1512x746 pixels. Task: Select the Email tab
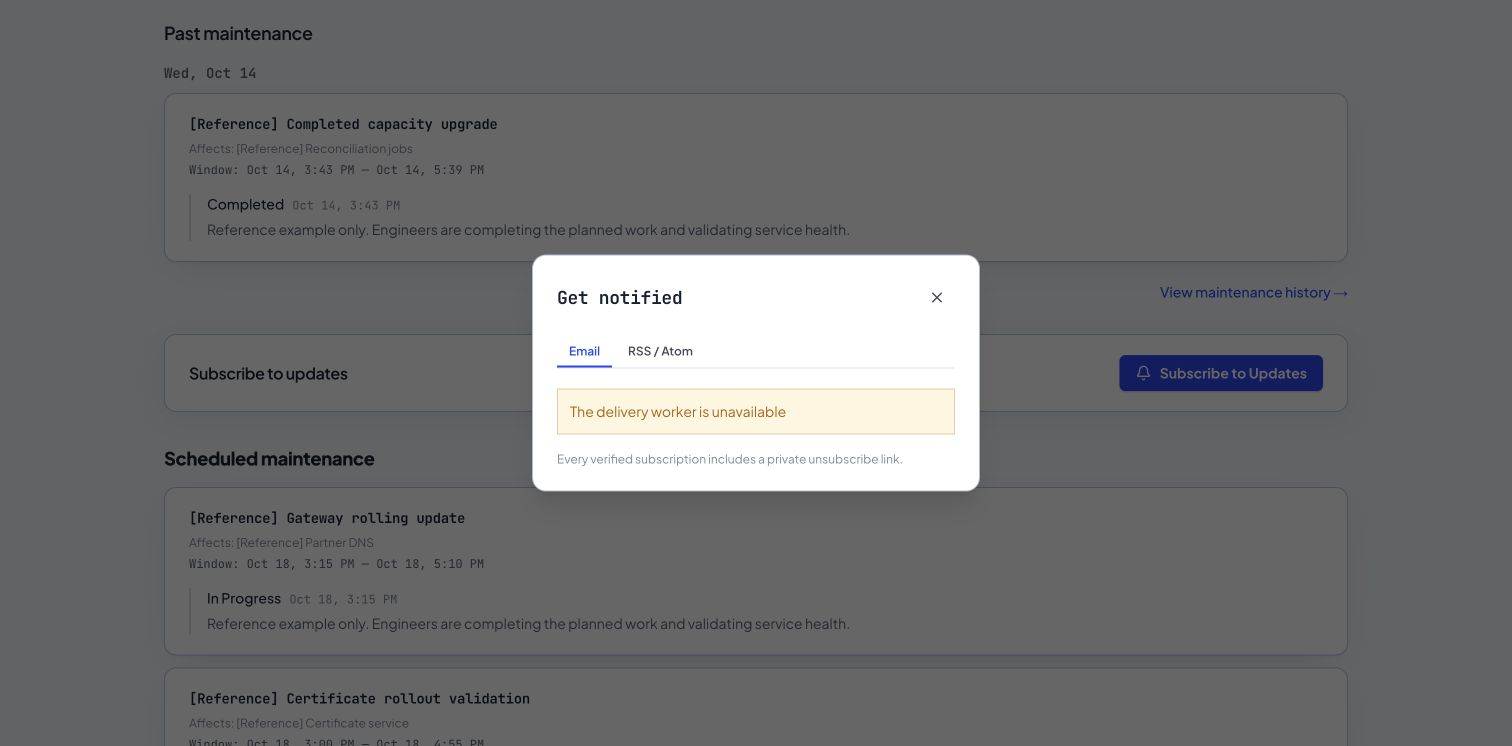[x=584, y=351]
